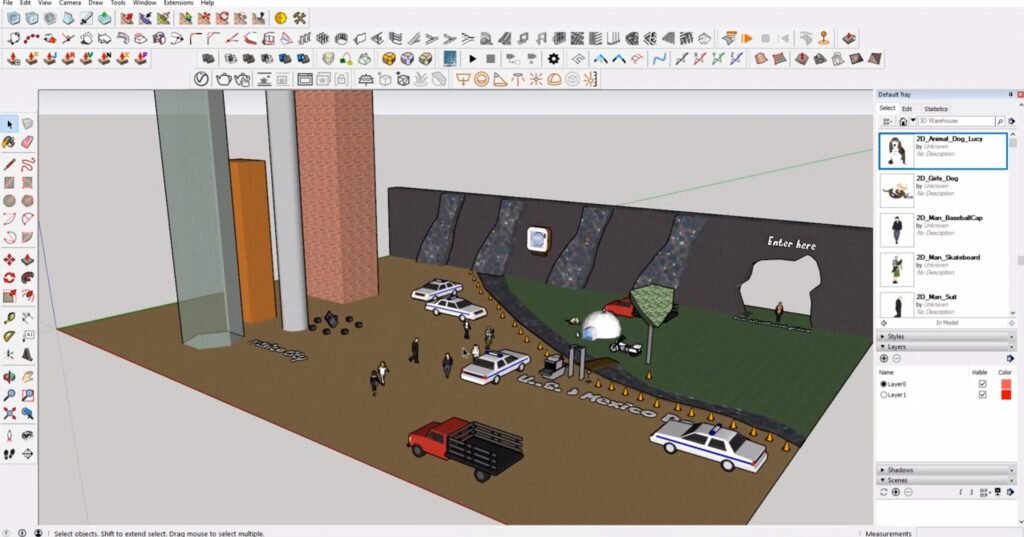Select the 2D_Man_Skateboard component
This screenshot has width=1024, height=537.
(x=944, y=268)
